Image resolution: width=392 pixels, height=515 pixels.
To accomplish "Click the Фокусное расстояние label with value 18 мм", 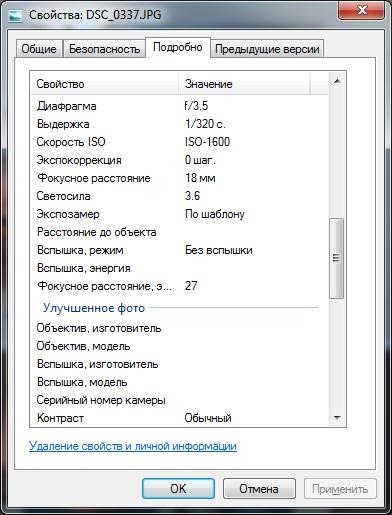I will coord(94,178).
